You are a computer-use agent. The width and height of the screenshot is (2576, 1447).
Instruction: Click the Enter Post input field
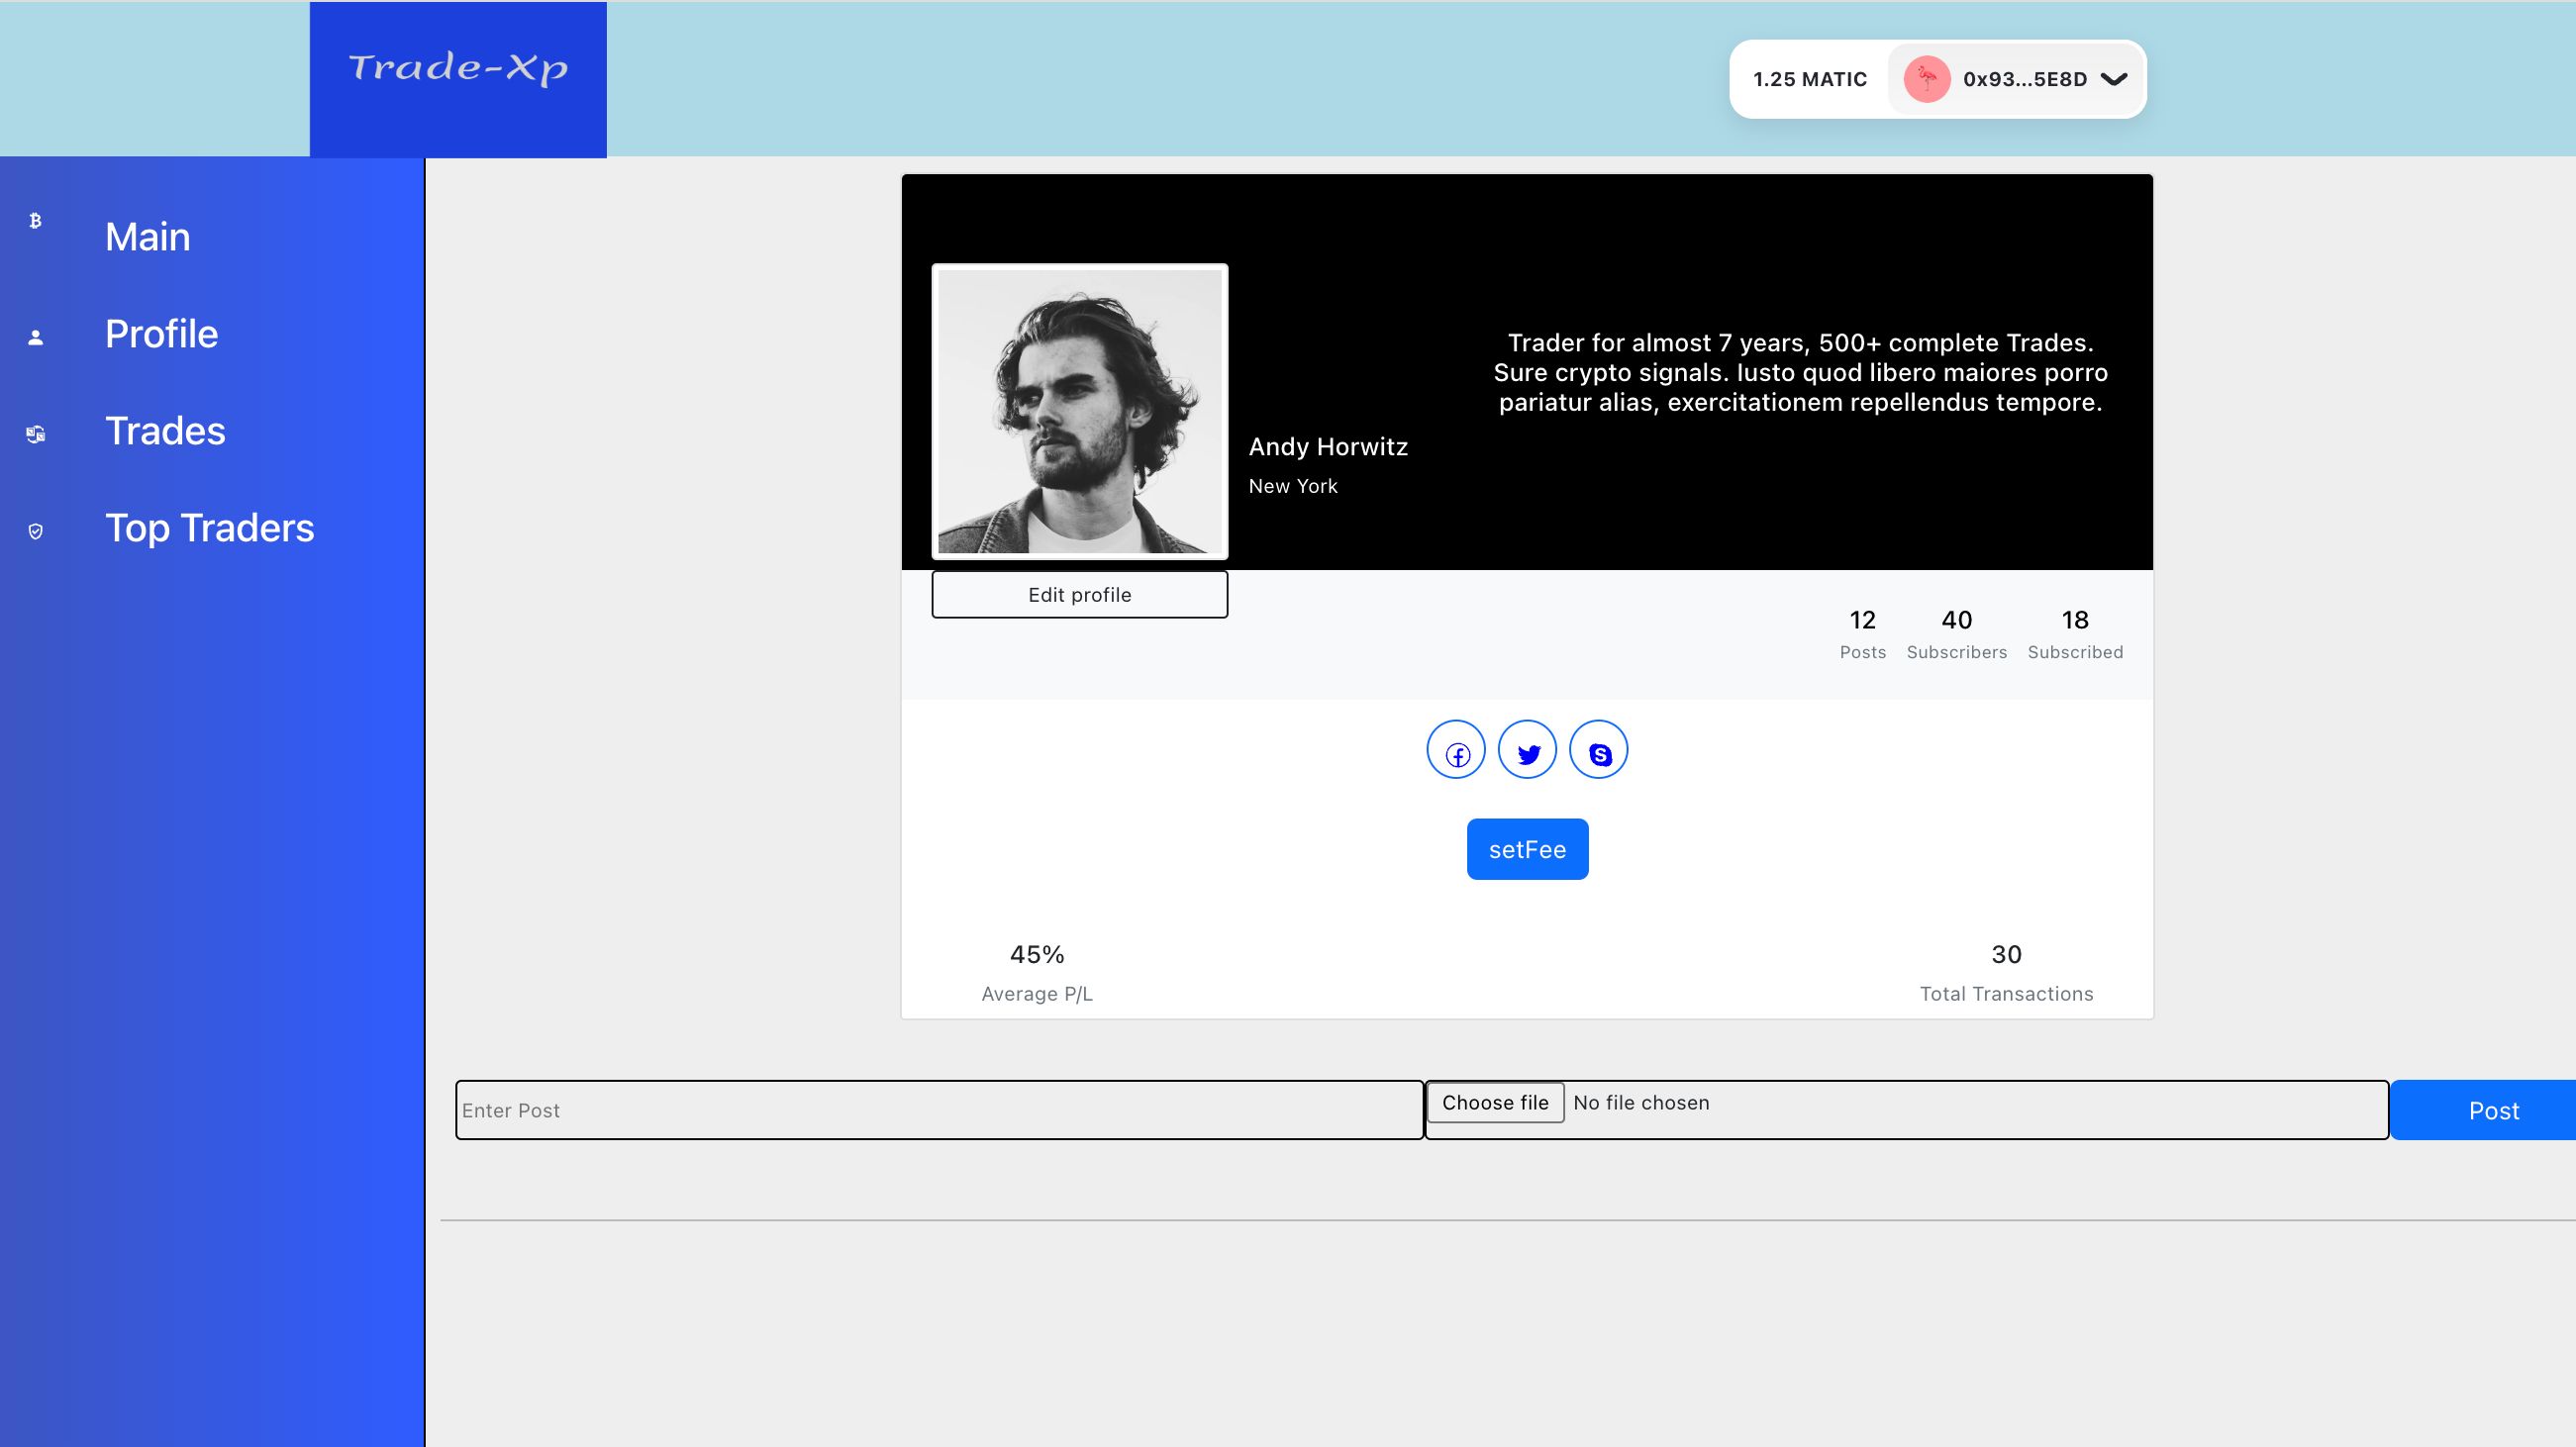click(938, 1109)
